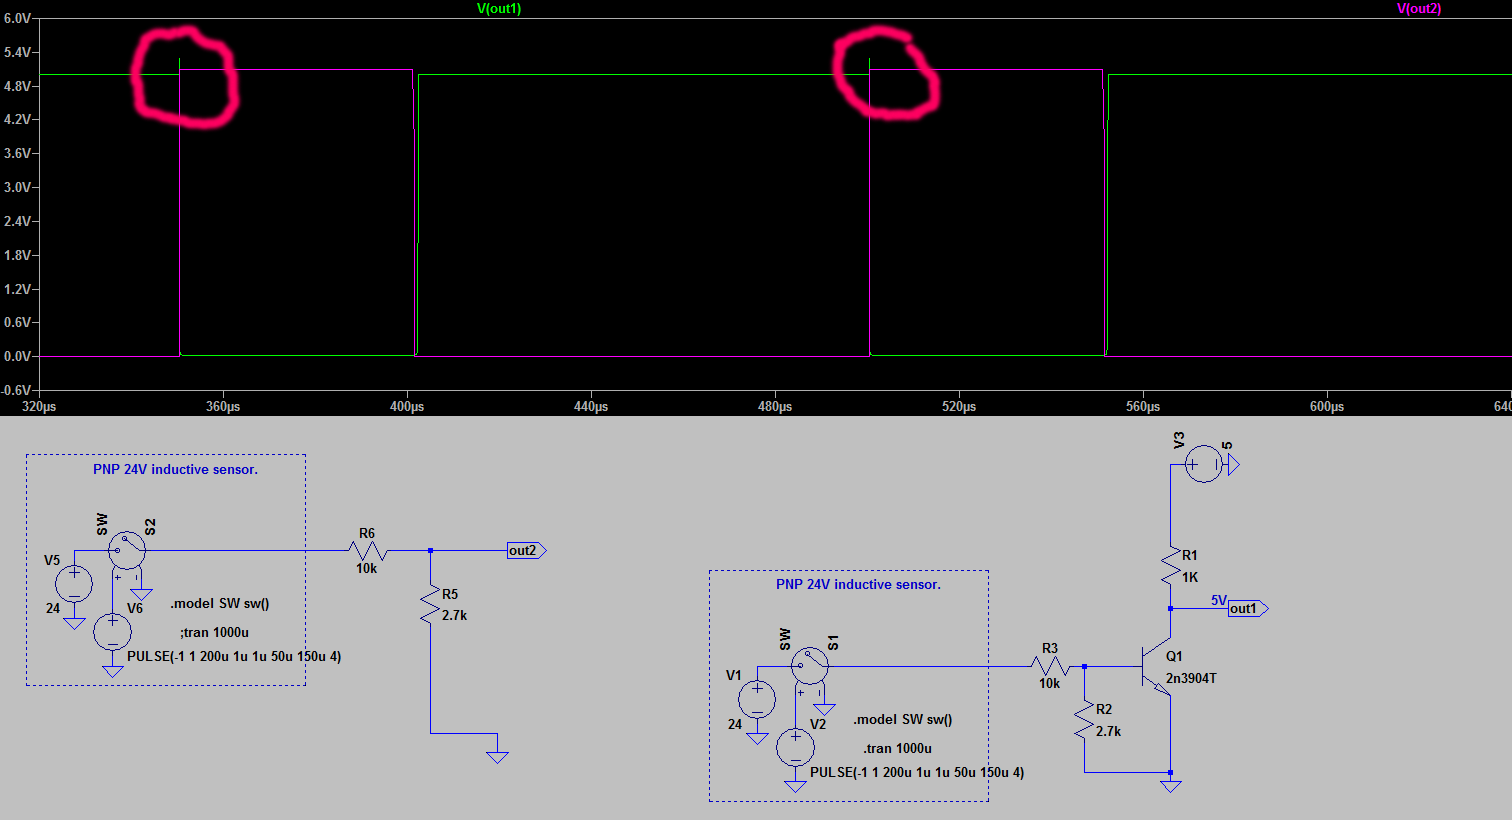Click the V5 24V voltage source symbol
This screenshot has width=1512, height=820.
click(x=74, y=584)
